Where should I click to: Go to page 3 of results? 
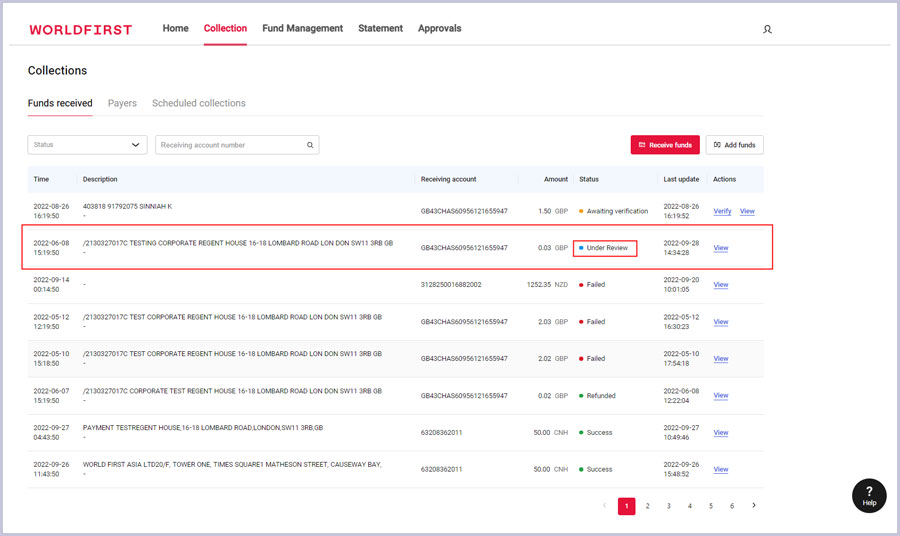[x=668, y=506]
